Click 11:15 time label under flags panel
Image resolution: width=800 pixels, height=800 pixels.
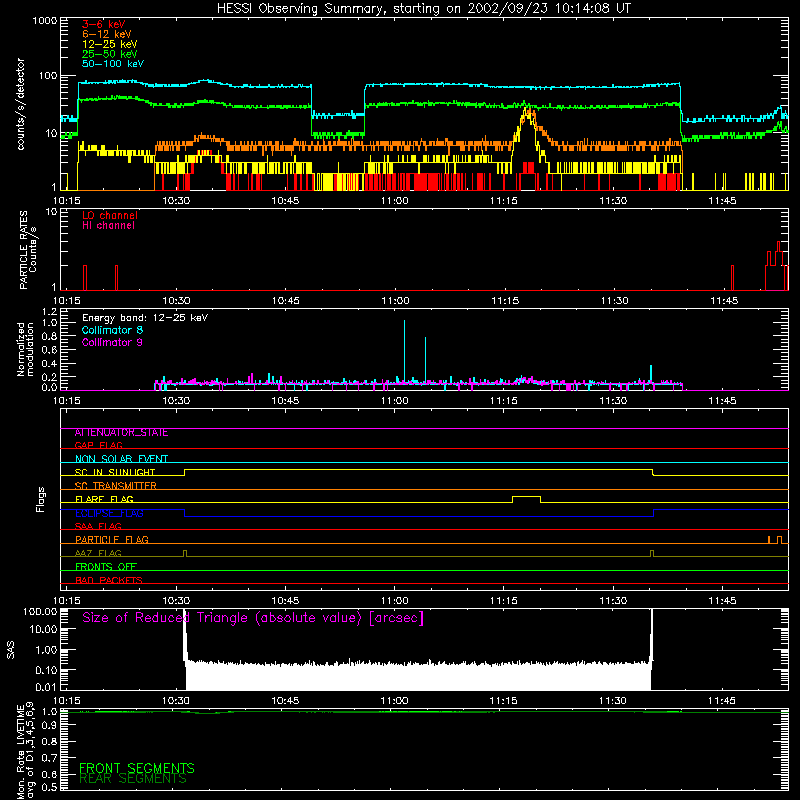(504, 601)
